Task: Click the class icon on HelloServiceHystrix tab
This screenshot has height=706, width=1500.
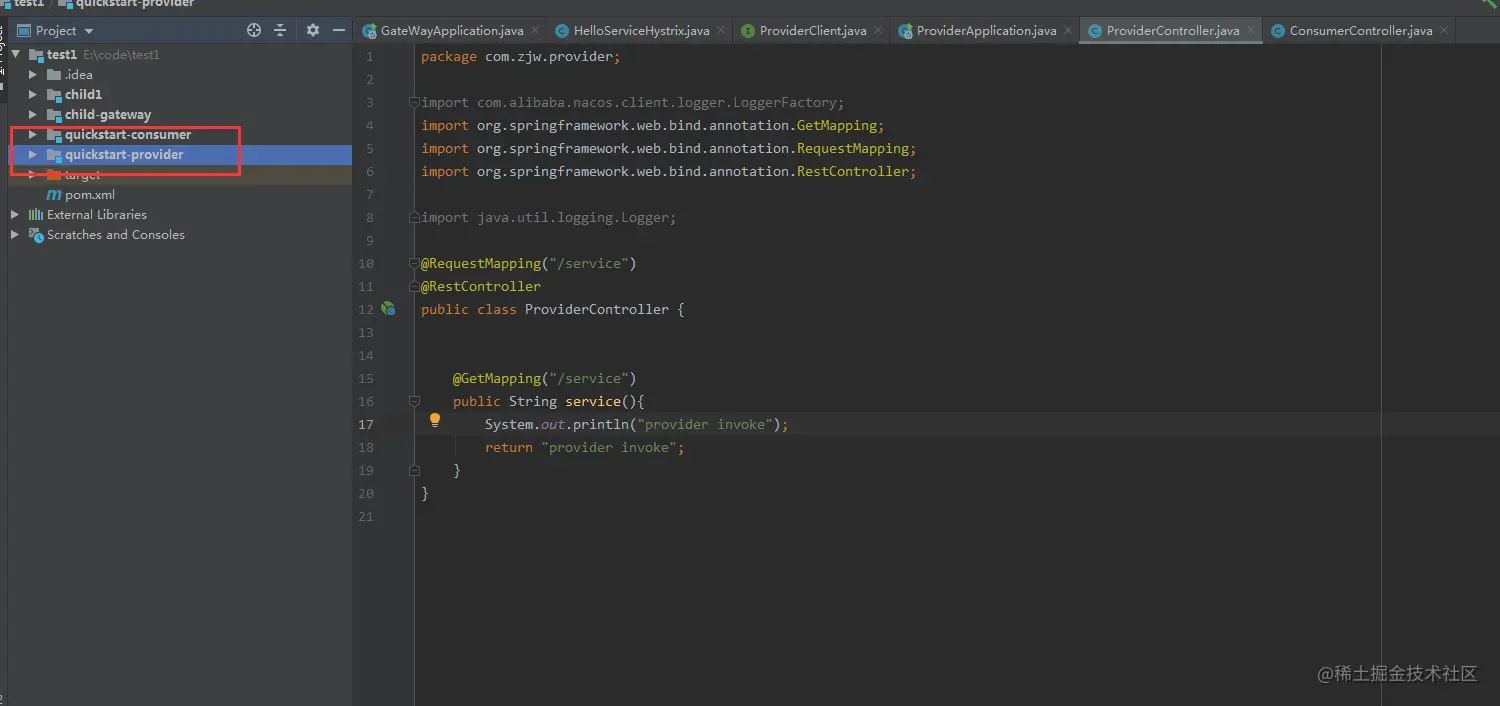Action: pyautogui.click(x=562, y=31)
